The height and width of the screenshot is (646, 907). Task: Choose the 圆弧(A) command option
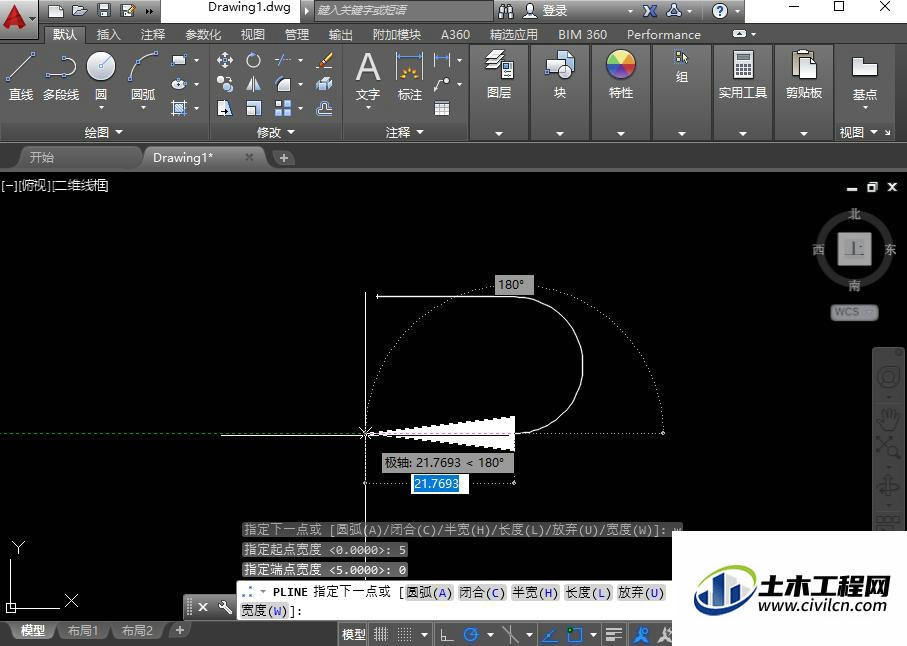click(429, 593)
